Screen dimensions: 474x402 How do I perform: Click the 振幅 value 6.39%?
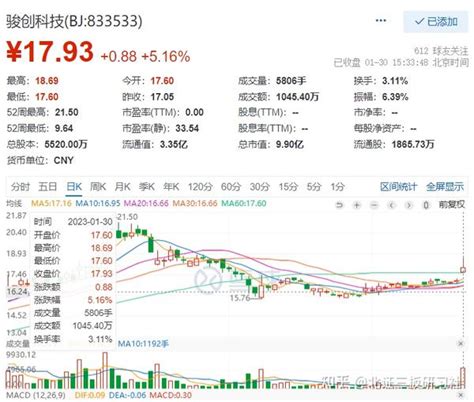click(395, 97)
